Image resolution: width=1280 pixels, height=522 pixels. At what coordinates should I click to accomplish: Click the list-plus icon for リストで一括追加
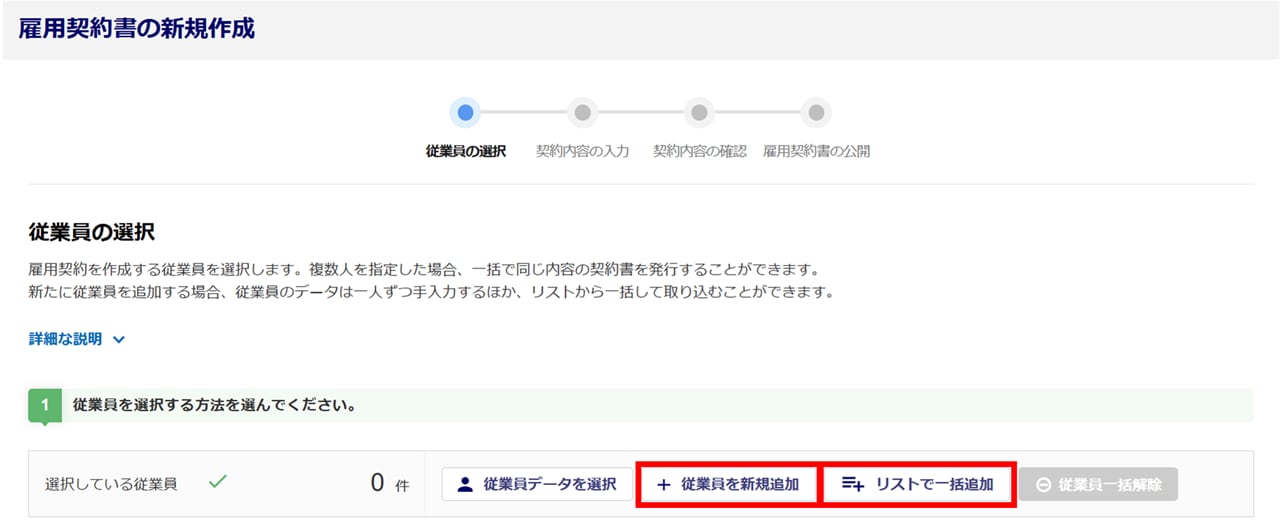[x=852, y=484]
